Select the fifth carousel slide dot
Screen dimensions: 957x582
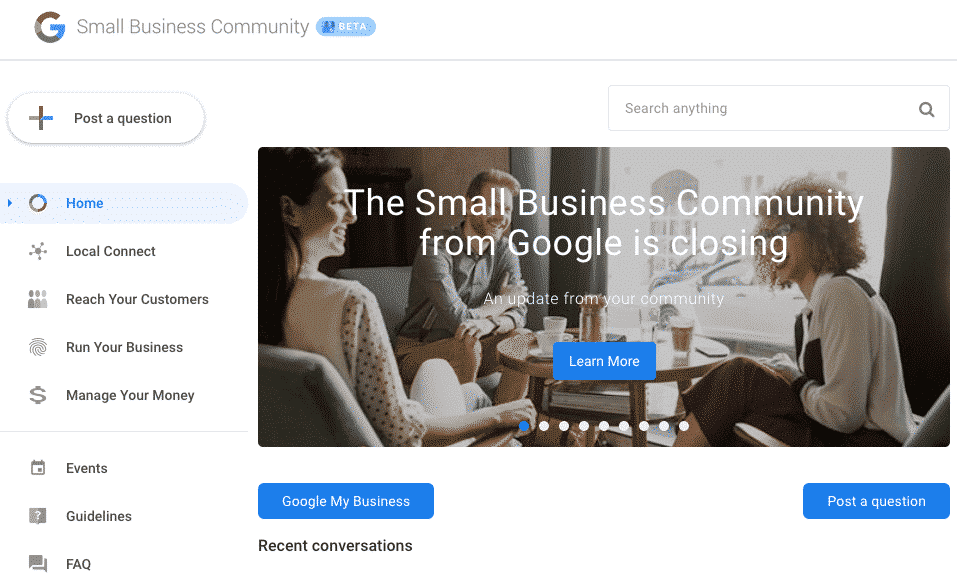pyautogui.click(x=604, y=426)
